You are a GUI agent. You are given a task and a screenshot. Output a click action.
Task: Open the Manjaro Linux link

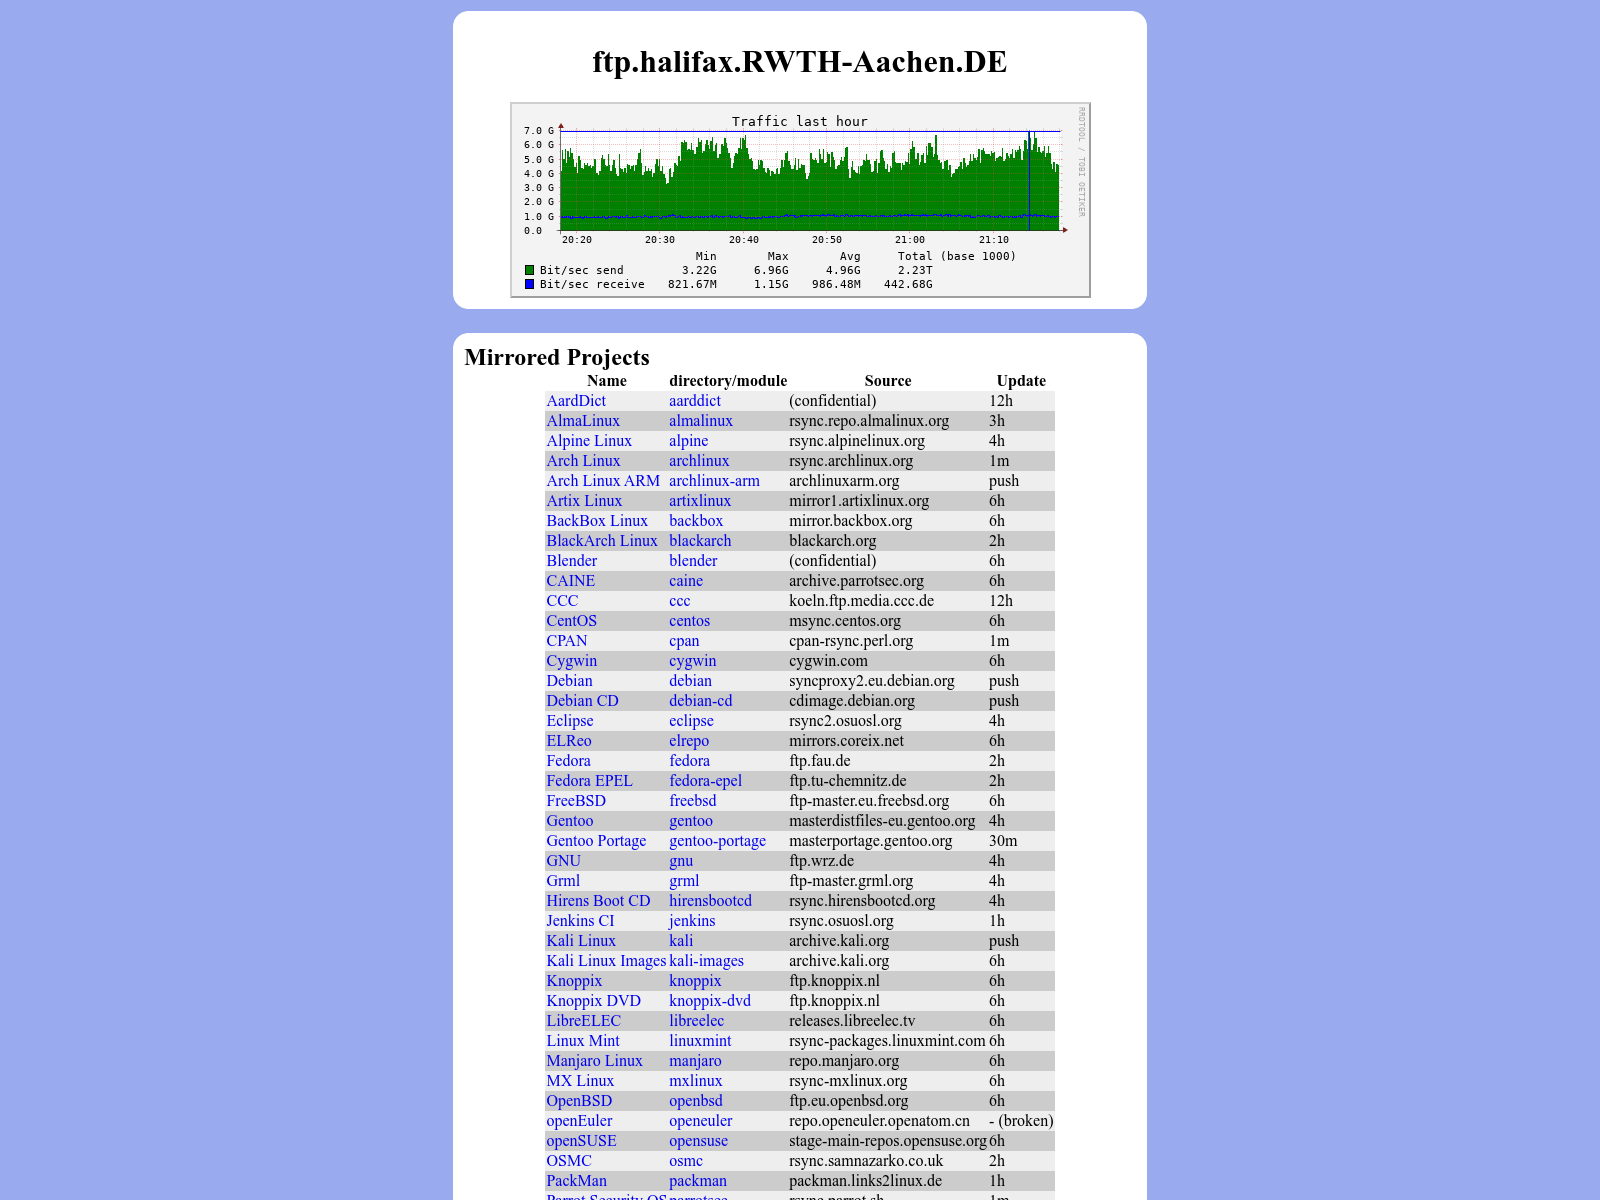click(594, 1061)
